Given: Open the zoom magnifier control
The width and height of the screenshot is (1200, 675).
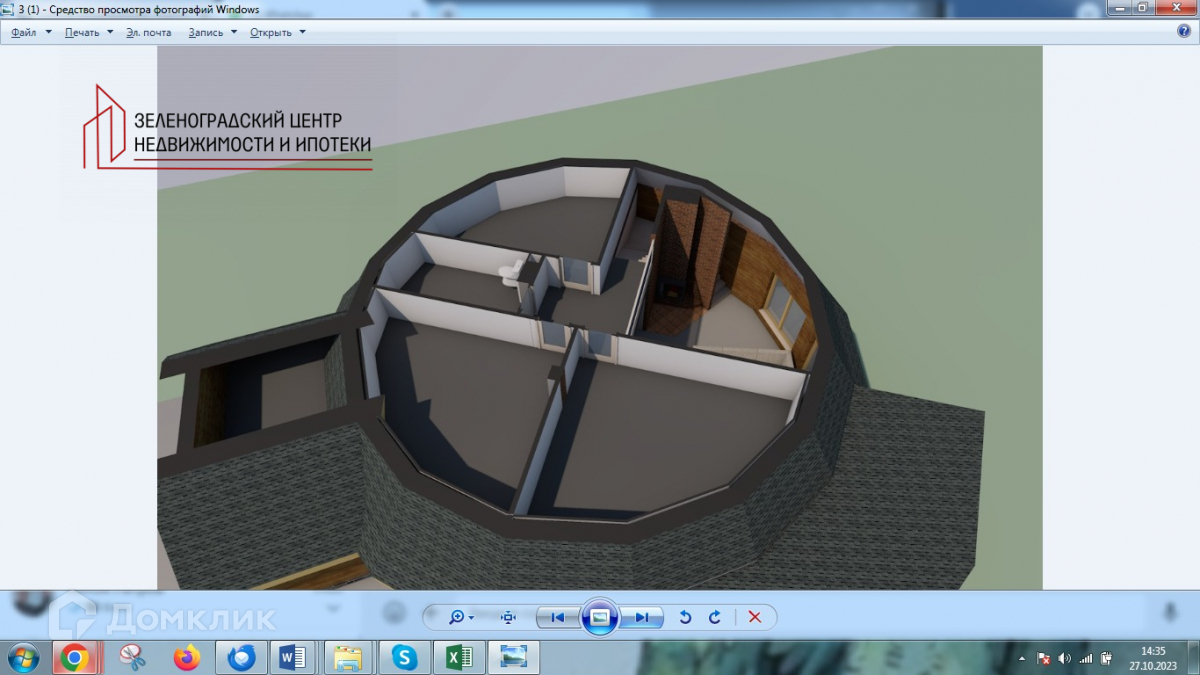Looking at the screenshot, I should coord(460,617).
